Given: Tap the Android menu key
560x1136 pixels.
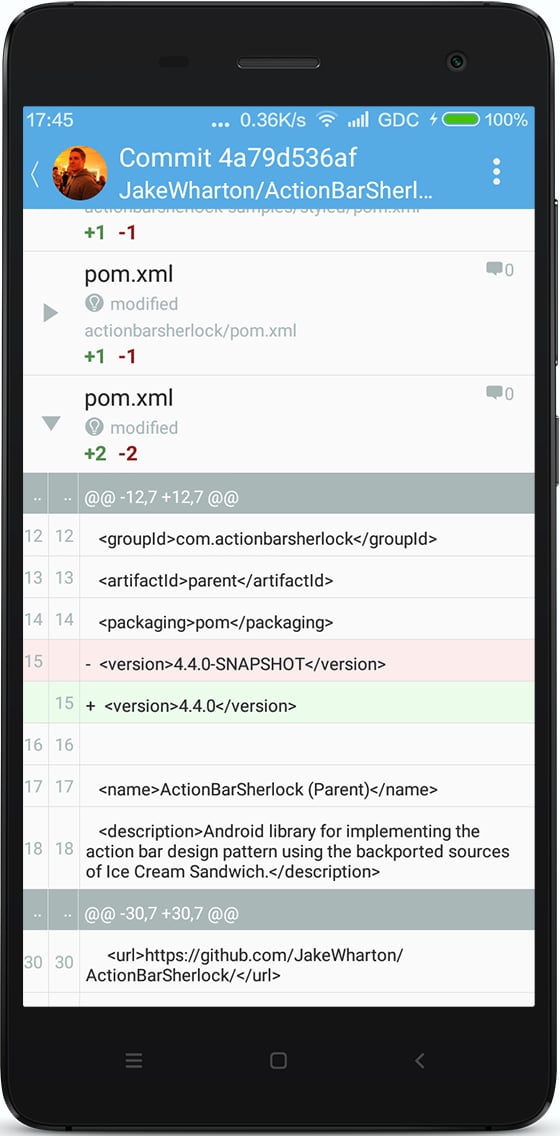Looking at the screenshot, I should [x=134, y=1061].
